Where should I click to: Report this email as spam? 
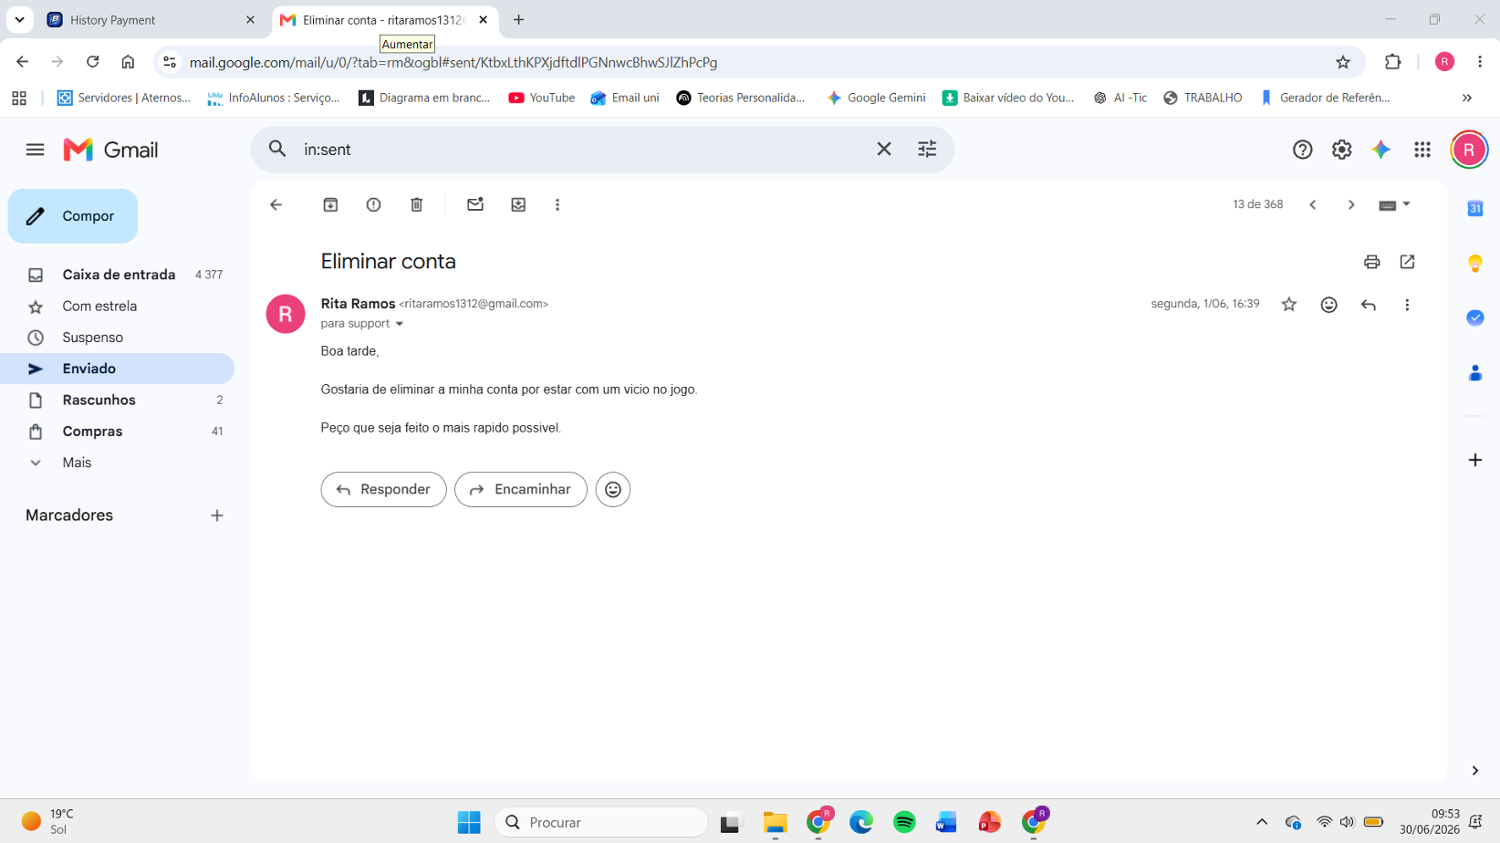click(x=373, y=205)
